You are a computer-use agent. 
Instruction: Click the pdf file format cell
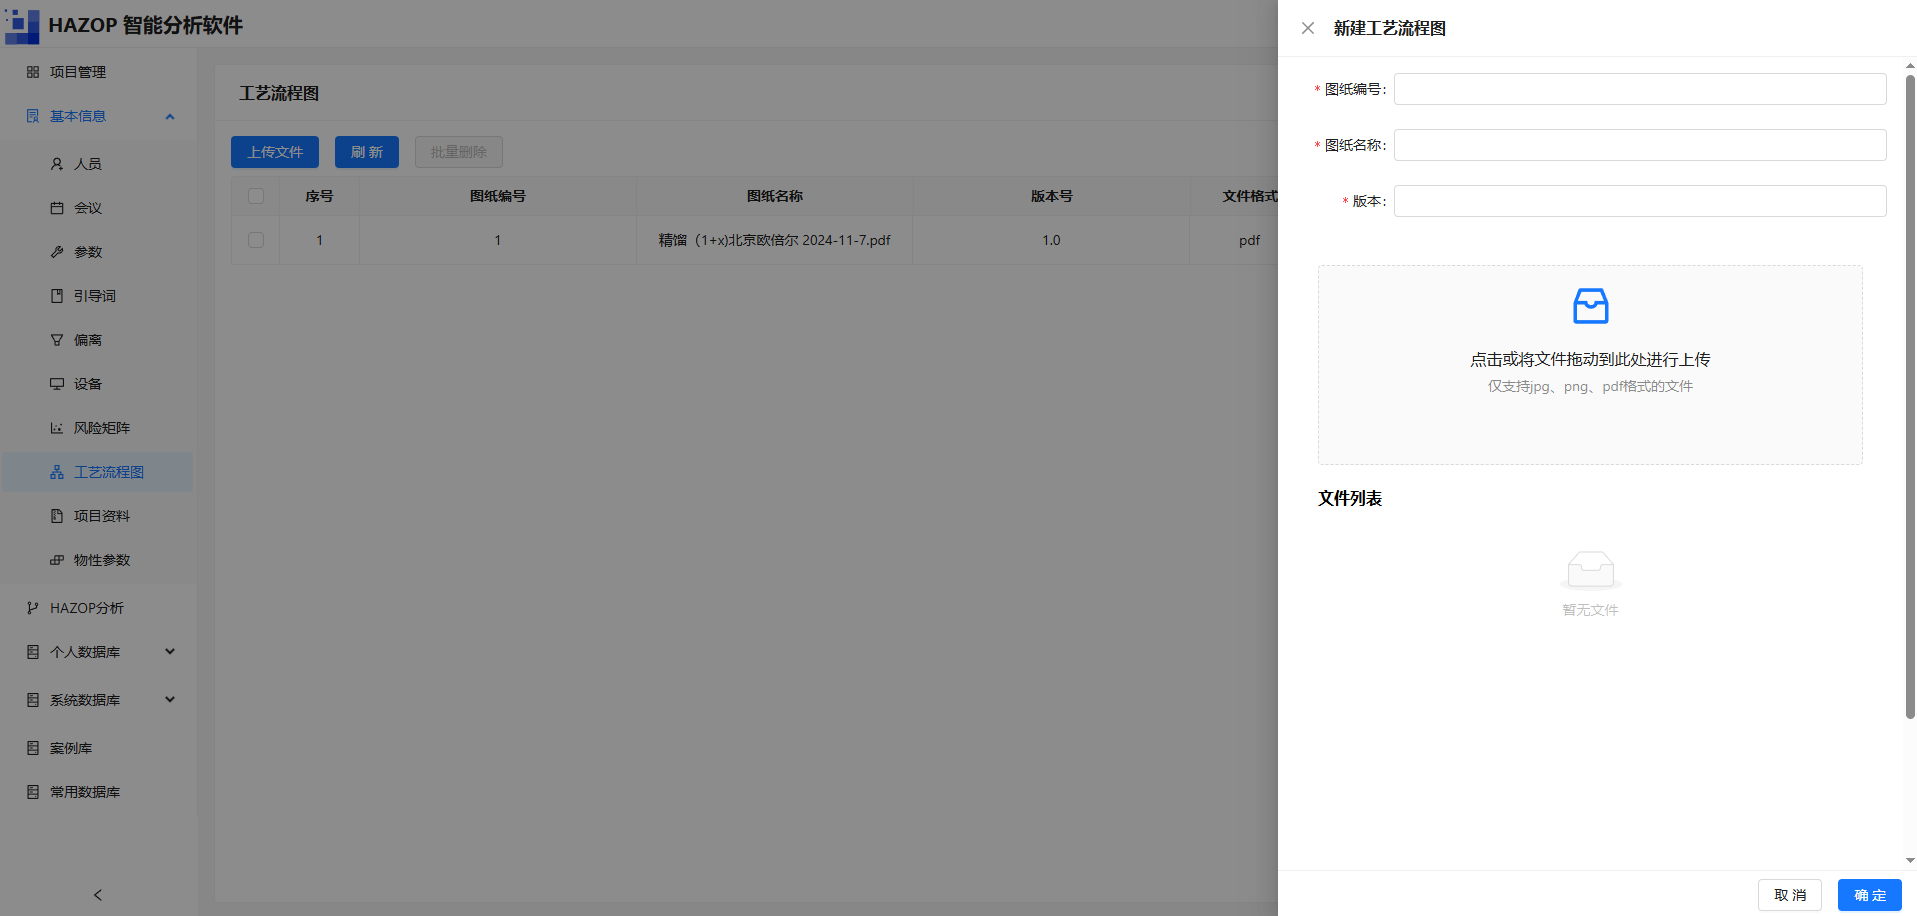point(1249,240)
